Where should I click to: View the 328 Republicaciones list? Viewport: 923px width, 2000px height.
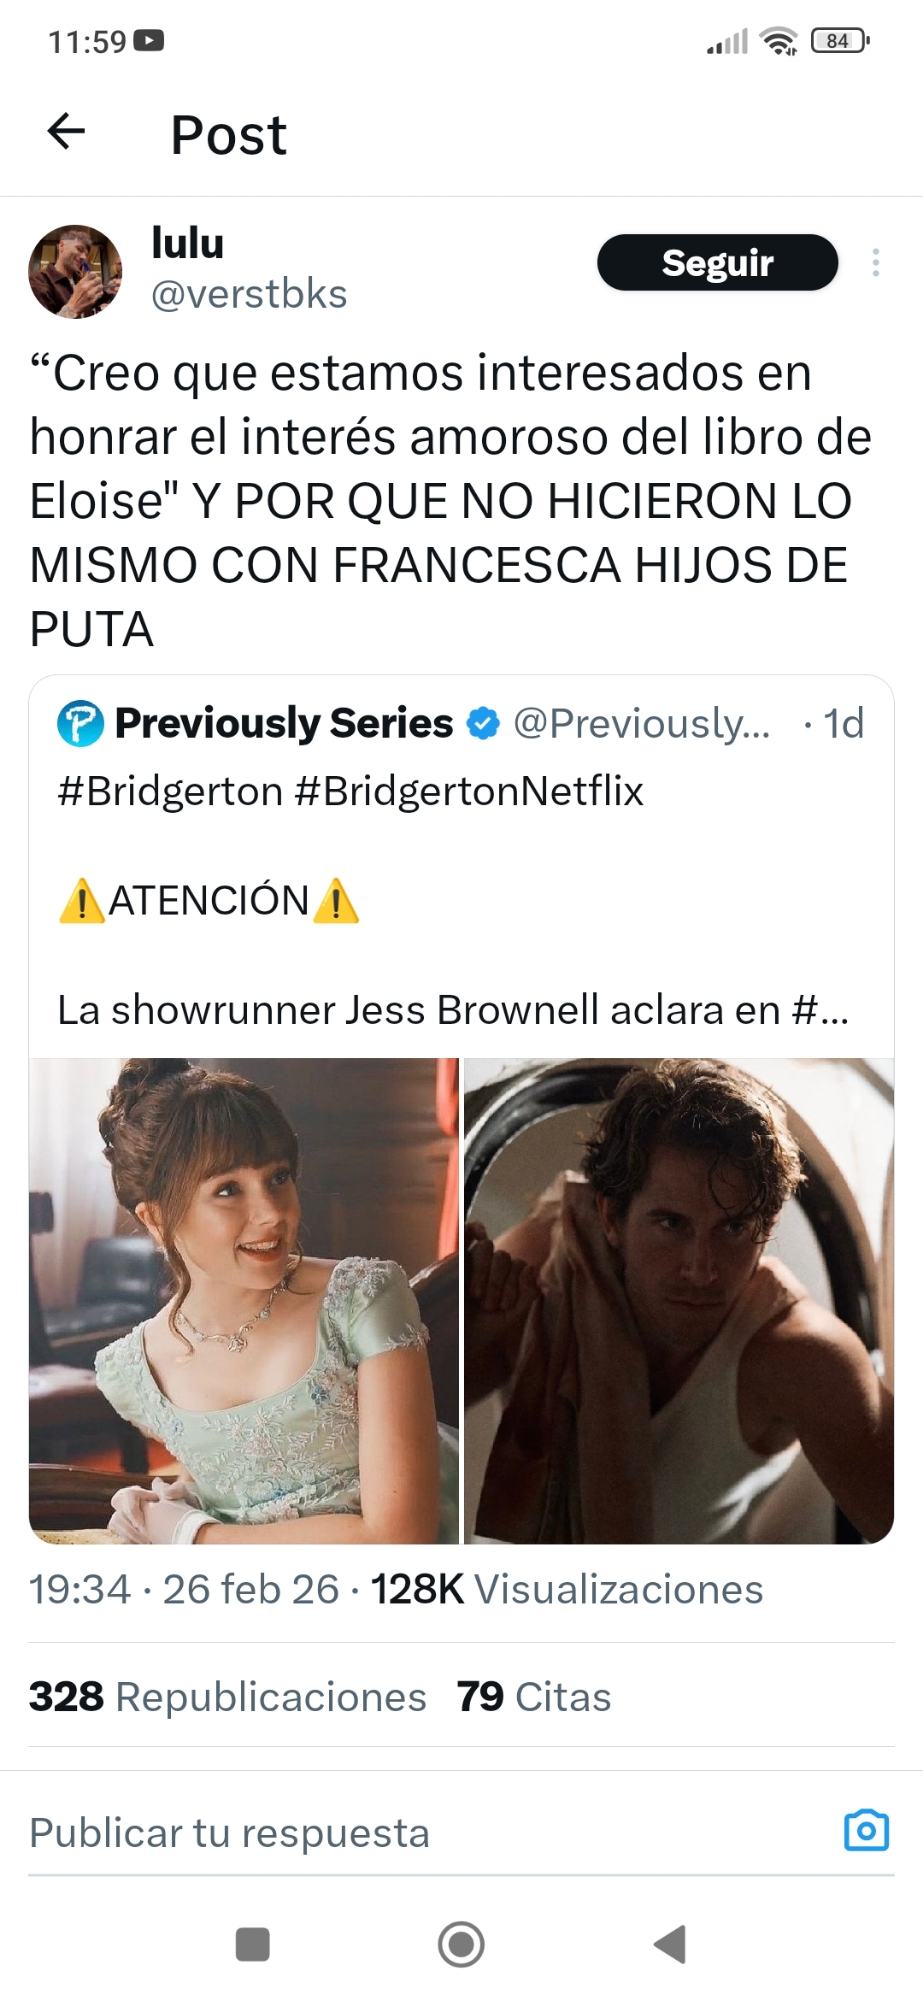coord(227,1697)
